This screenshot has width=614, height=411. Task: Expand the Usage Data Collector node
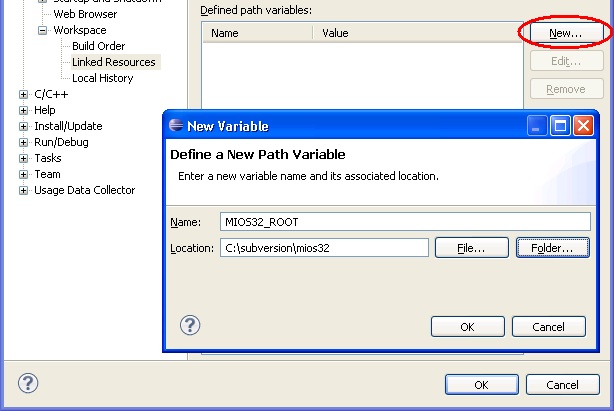click(x=24, y=190)
